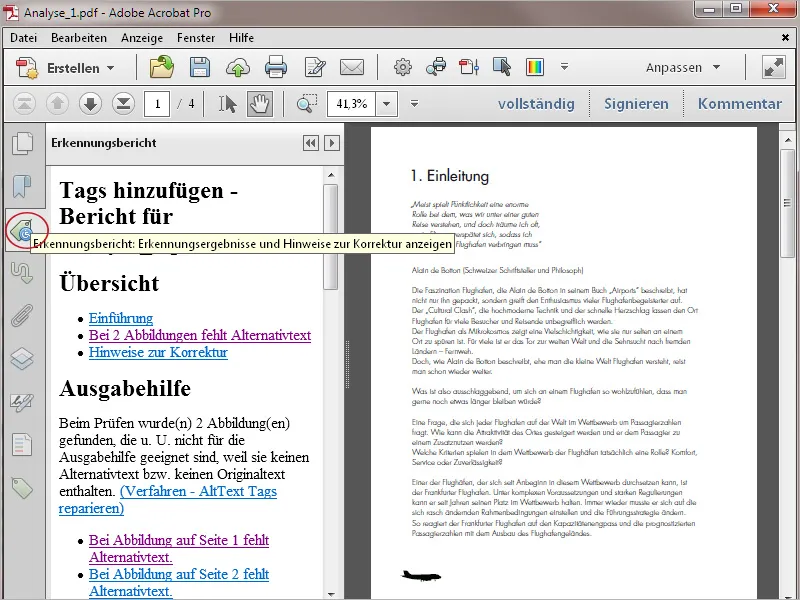Open the content page sidebar panel
This screenshot has height=600, width=800.
coord(22,444)
